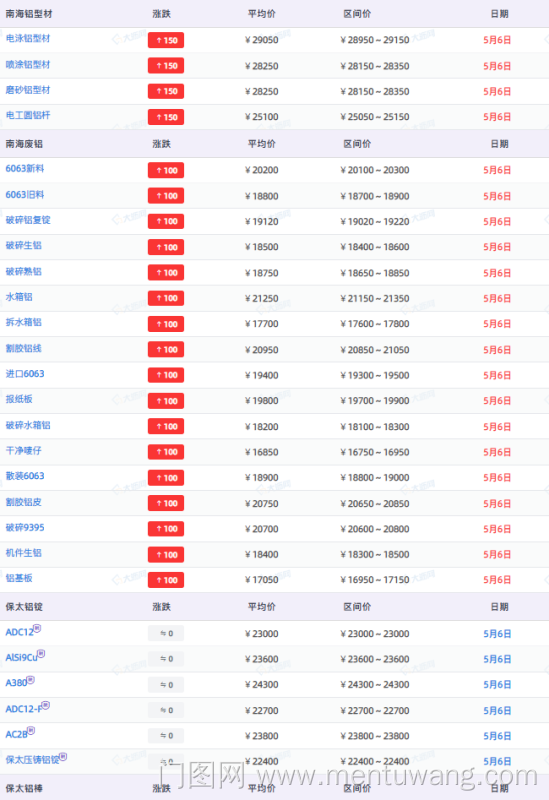
Task: Select the 破碎铝复锭 item link
Action: point(28,220)
